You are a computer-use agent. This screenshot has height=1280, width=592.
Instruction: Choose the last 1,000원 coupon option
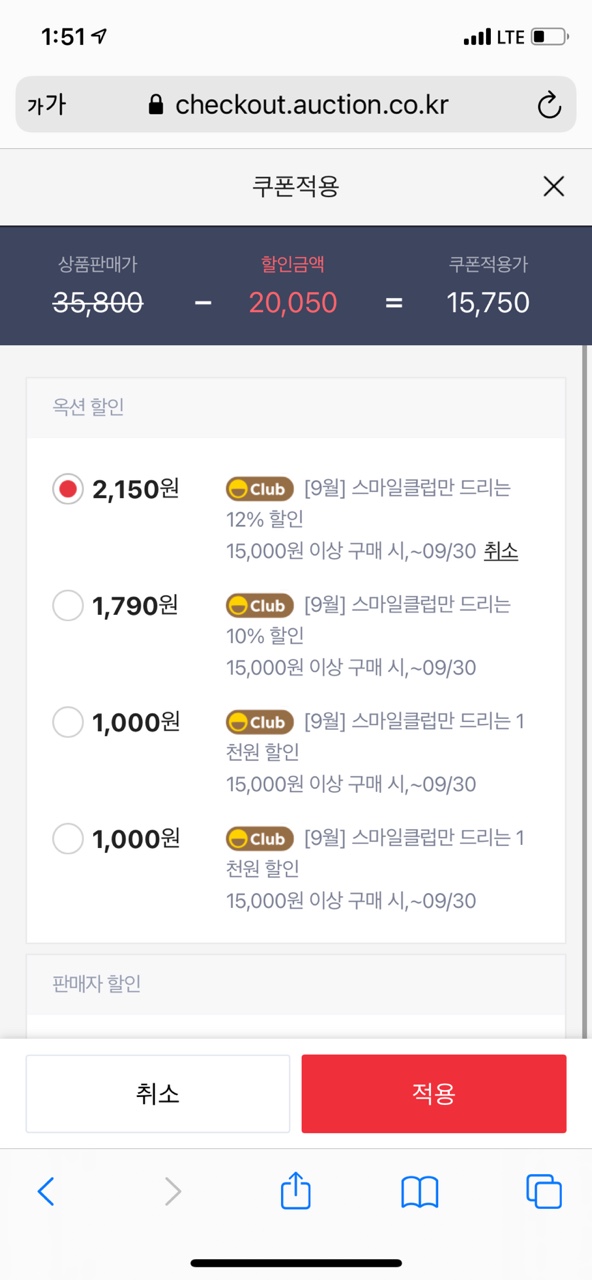coord(68,839)
